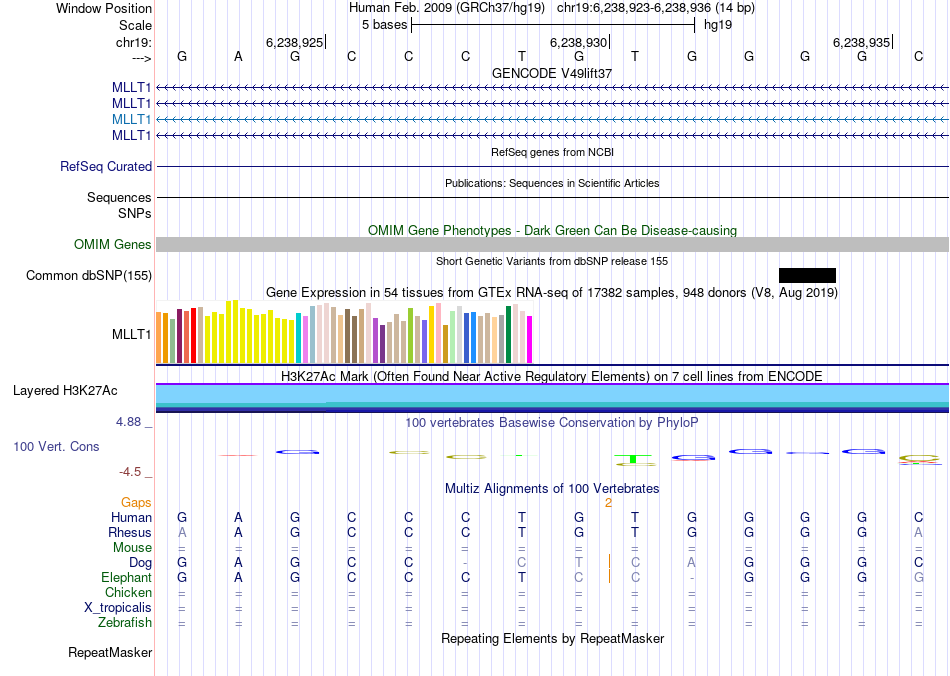Click the green bar in PhyloP conservation track
Screen dimensions: 950x676
click(633, 460)
